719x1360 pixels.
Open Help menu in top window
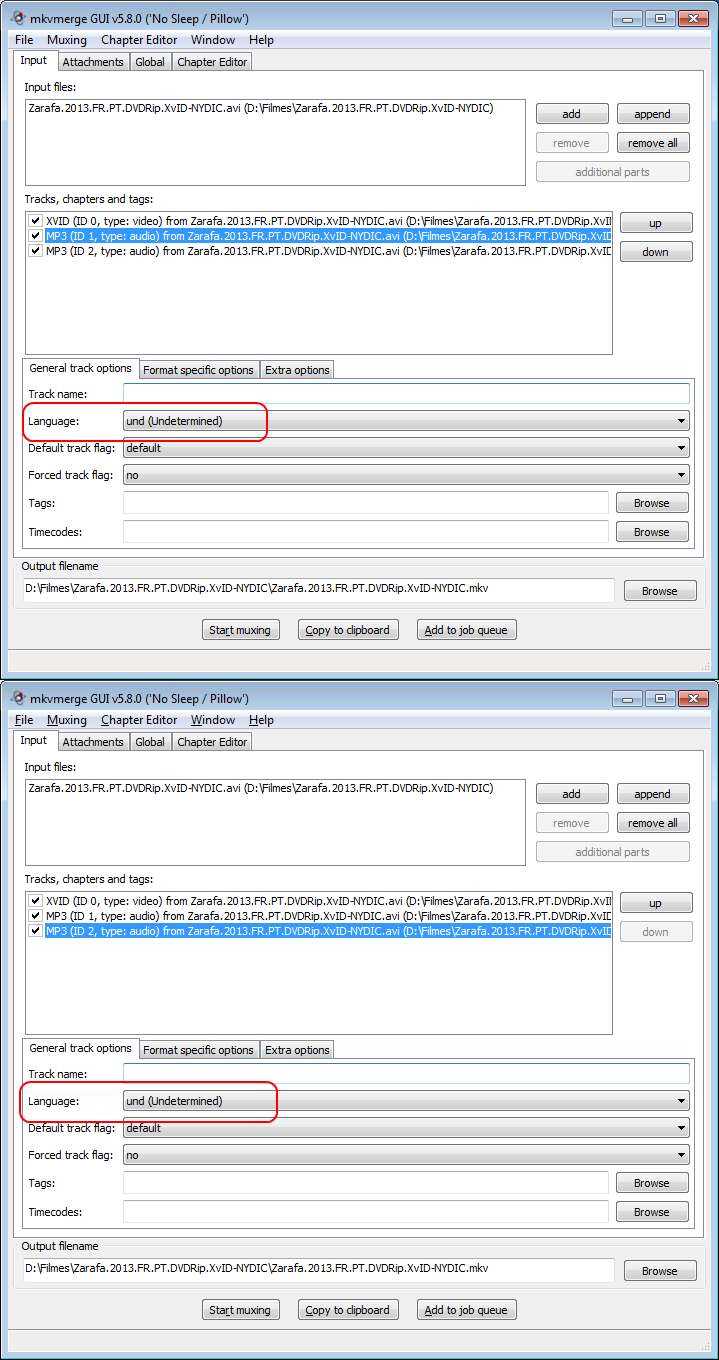tap(261, 40)
